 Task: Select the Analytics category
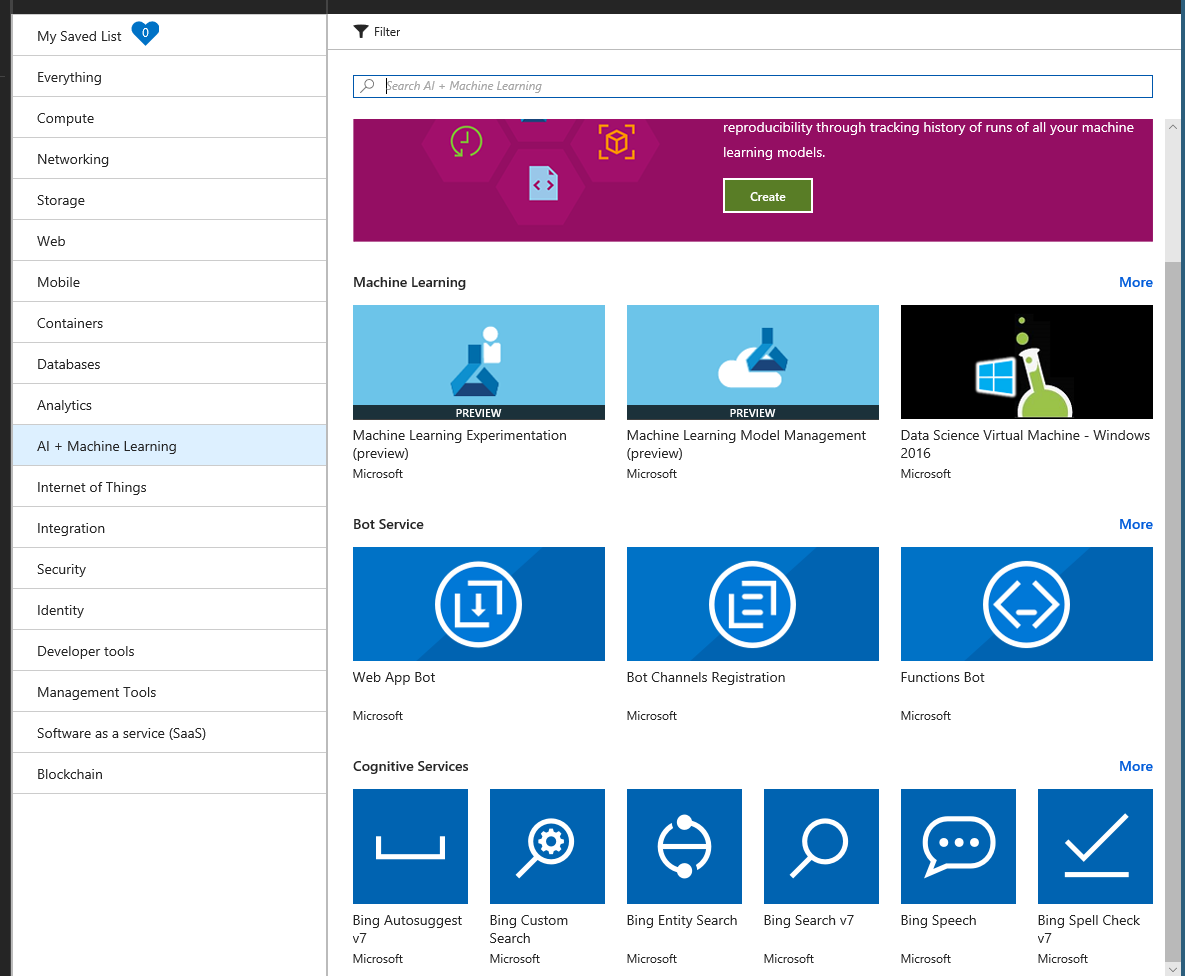169,404
